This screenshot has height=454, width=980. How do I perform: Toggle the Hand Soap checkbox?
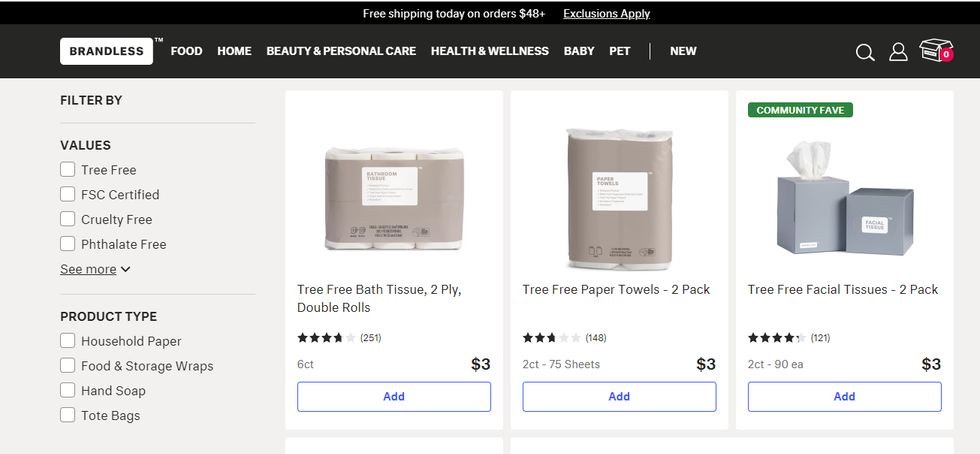pyautogui.click(x=68, y=391)
